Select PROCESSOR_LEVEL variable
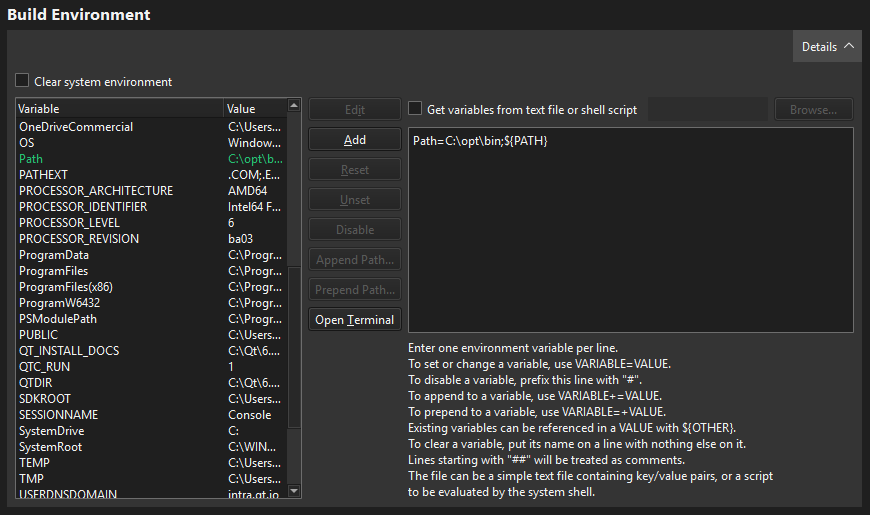This screenshot has height=515, width=870. click(x=151, y=223)
